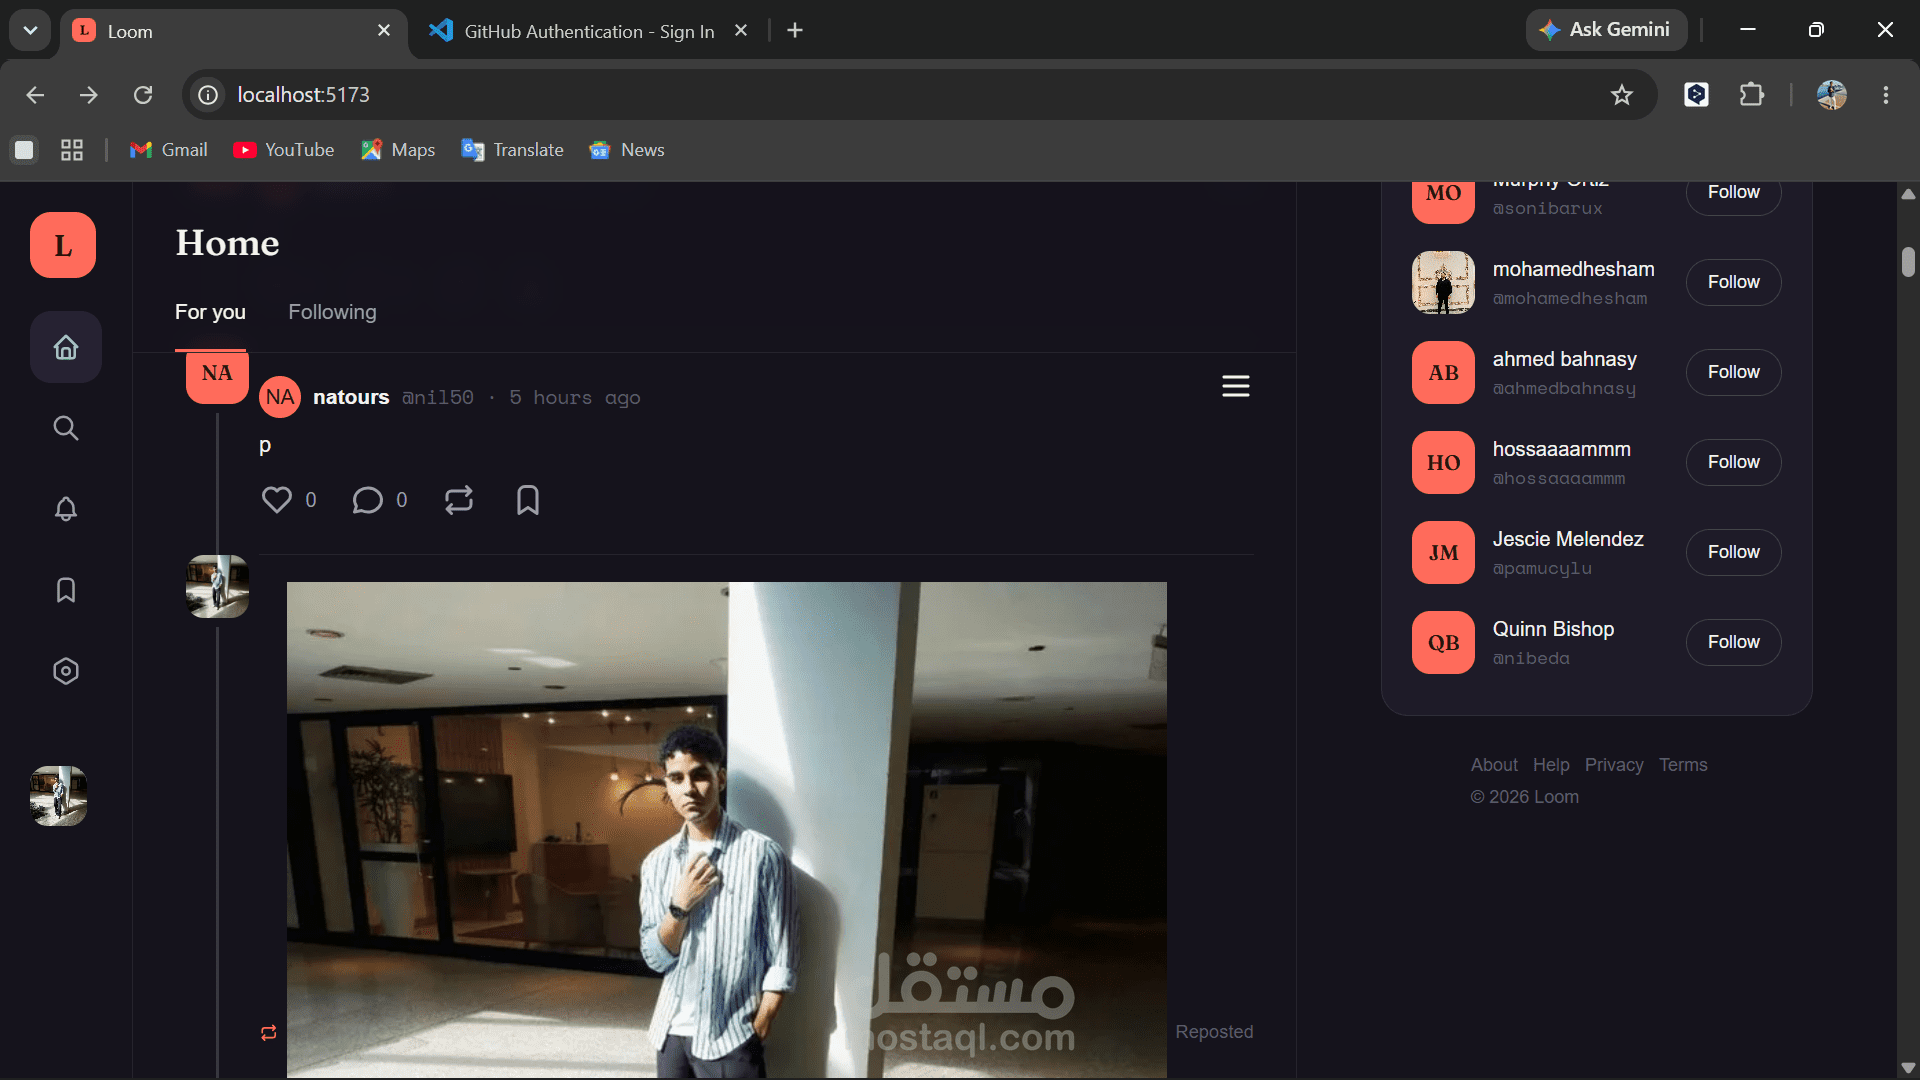
Task: Open the About footer link
Action: pos(1494,765)
